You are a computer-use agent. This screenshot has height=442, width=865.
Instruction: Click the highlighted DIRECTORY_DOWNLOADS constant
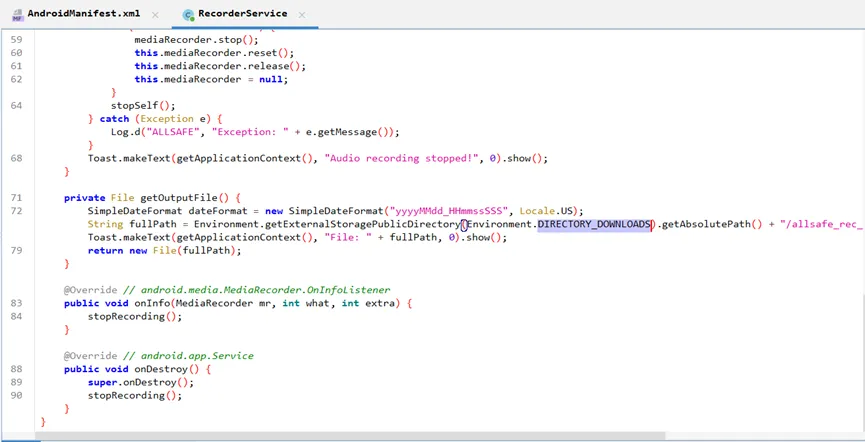(594, 224)
